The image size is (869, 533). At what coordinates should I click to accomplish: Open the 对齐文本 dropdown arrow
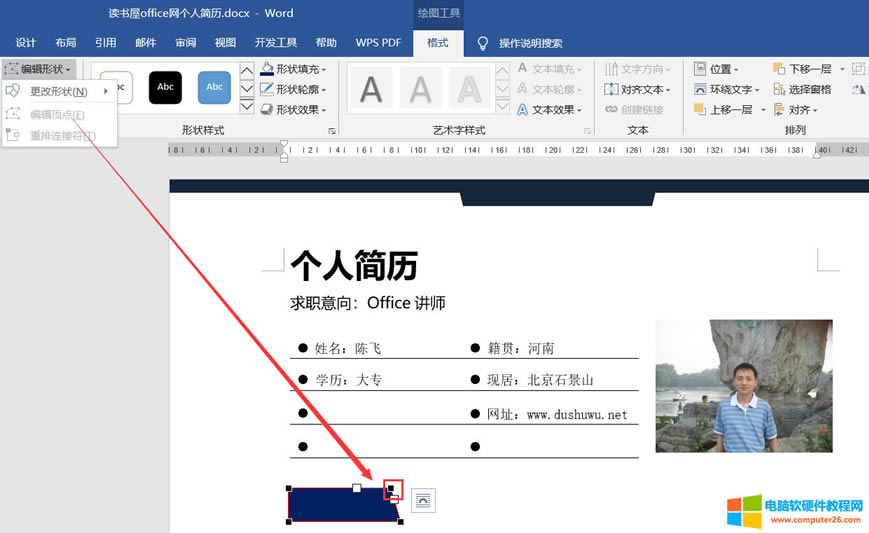[x=668, y=90]
